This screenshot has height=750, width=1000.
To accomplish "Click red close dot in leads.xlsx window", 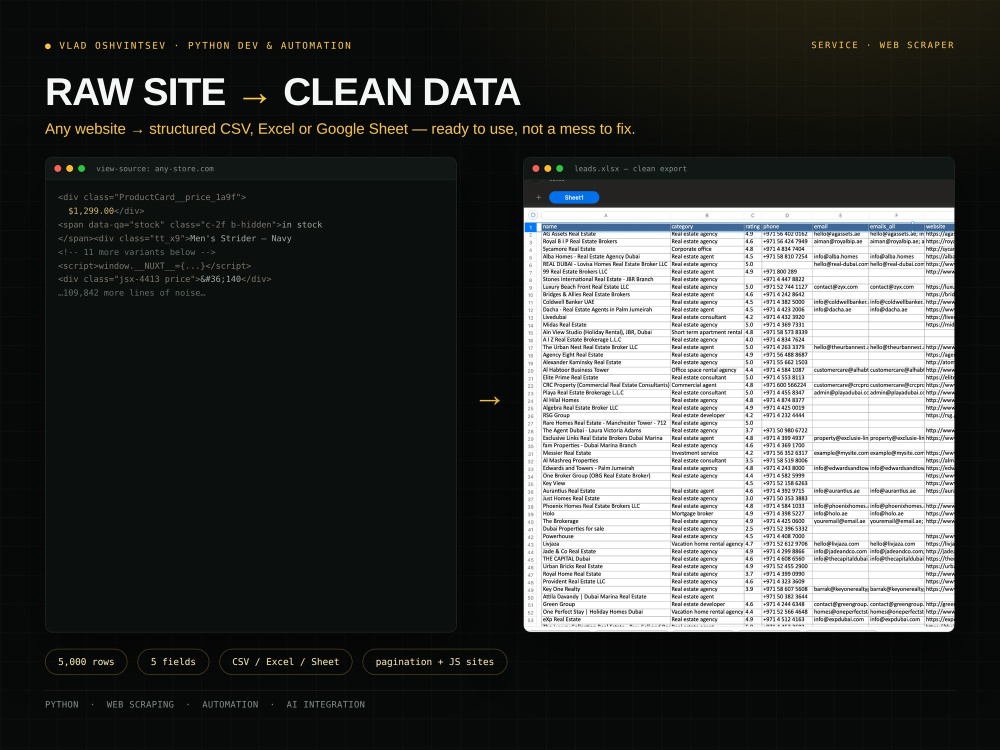I will pyautogui.click(x=536, y=169).
